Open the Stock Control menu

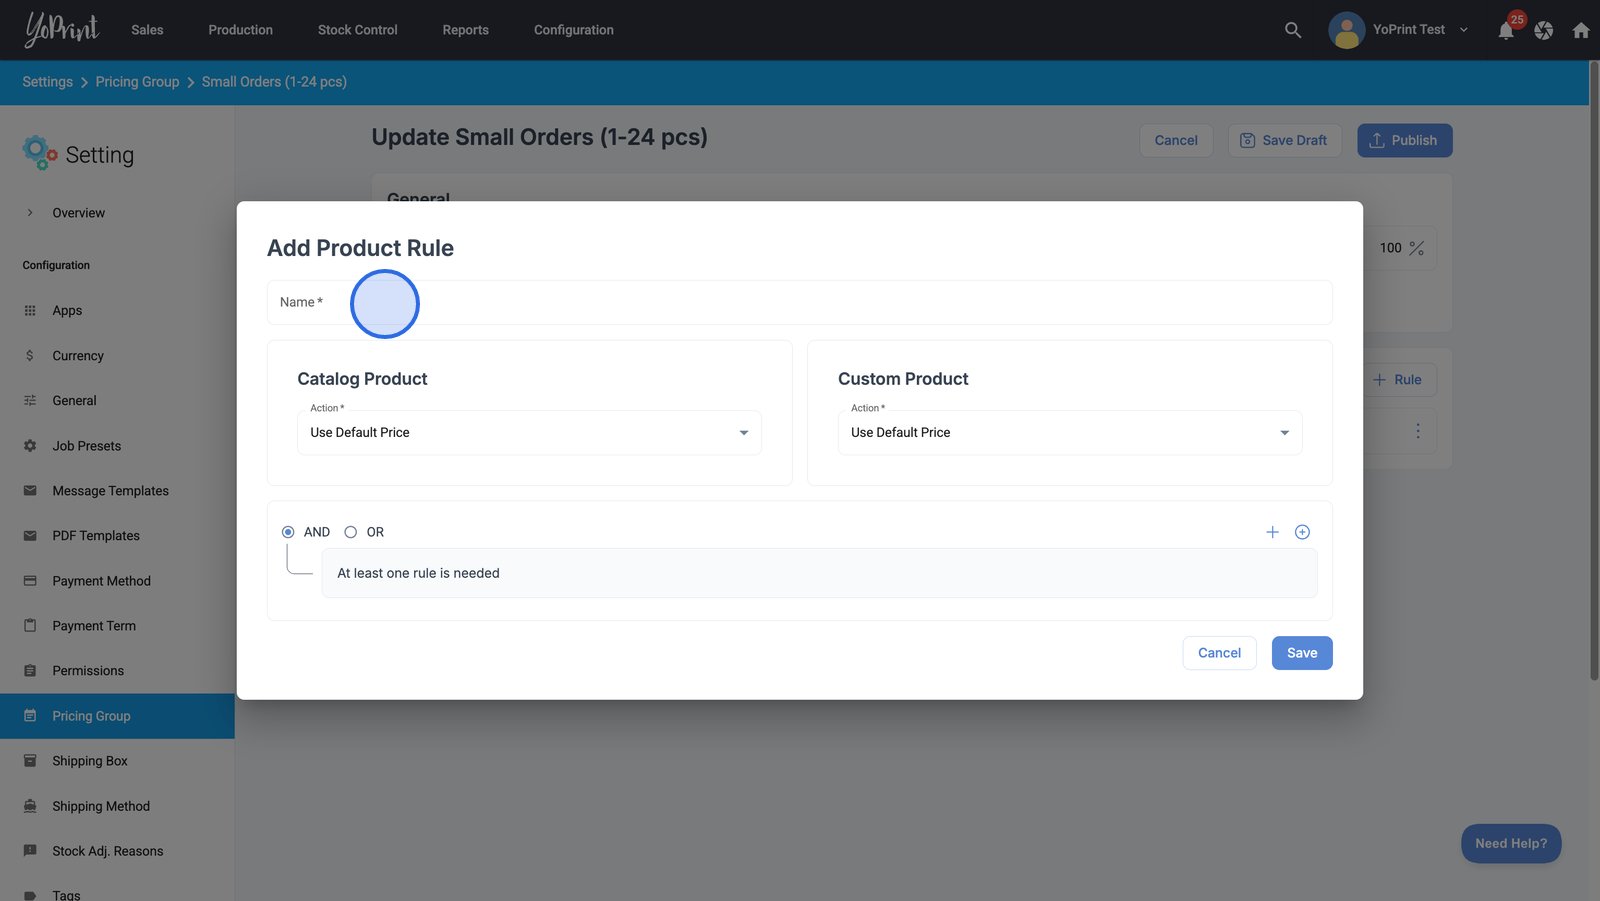(x=357, y=30)
